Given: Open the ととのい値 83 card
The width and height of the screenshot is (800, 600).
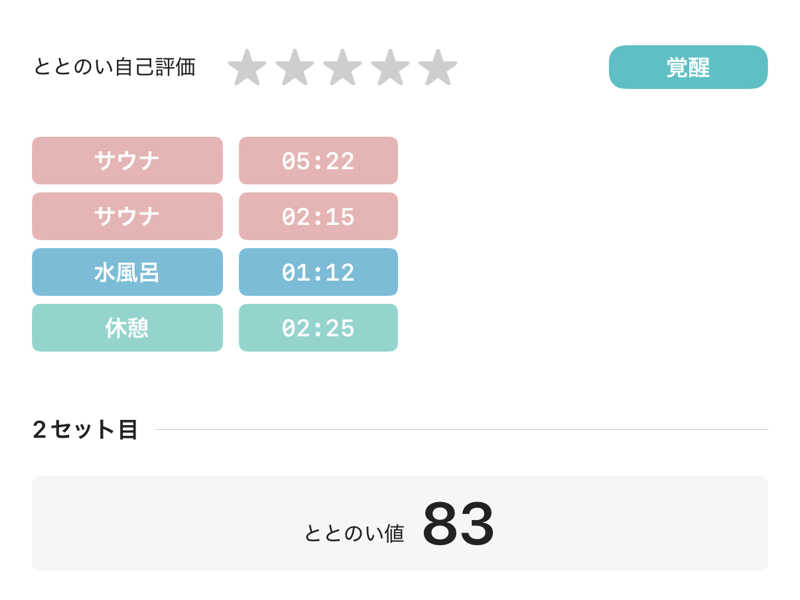Looking at the screenshot, I should pyautogui.click(x=399, y=523).
